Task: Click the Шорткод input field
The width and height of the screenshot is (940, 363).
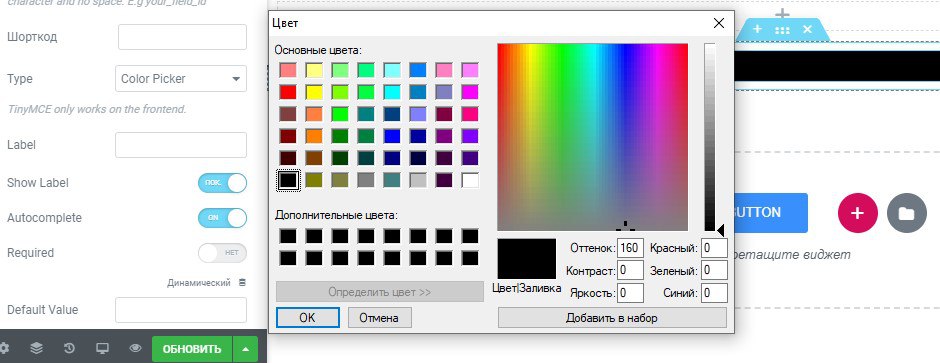Action: coord(182,37)
